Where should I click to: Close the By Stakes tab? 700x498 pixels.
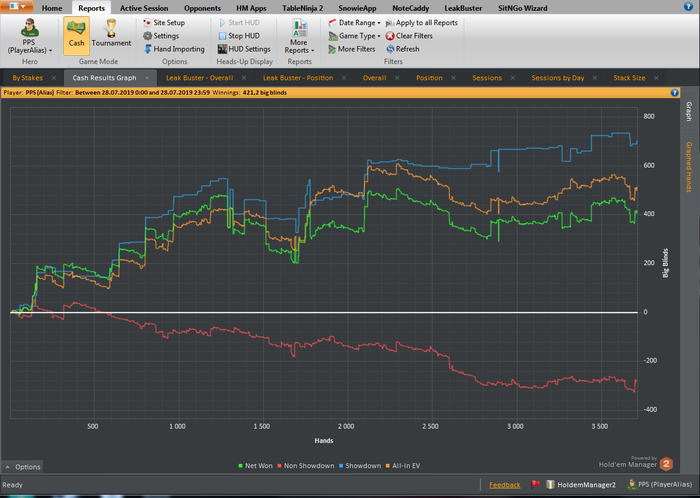coord(54,78)
